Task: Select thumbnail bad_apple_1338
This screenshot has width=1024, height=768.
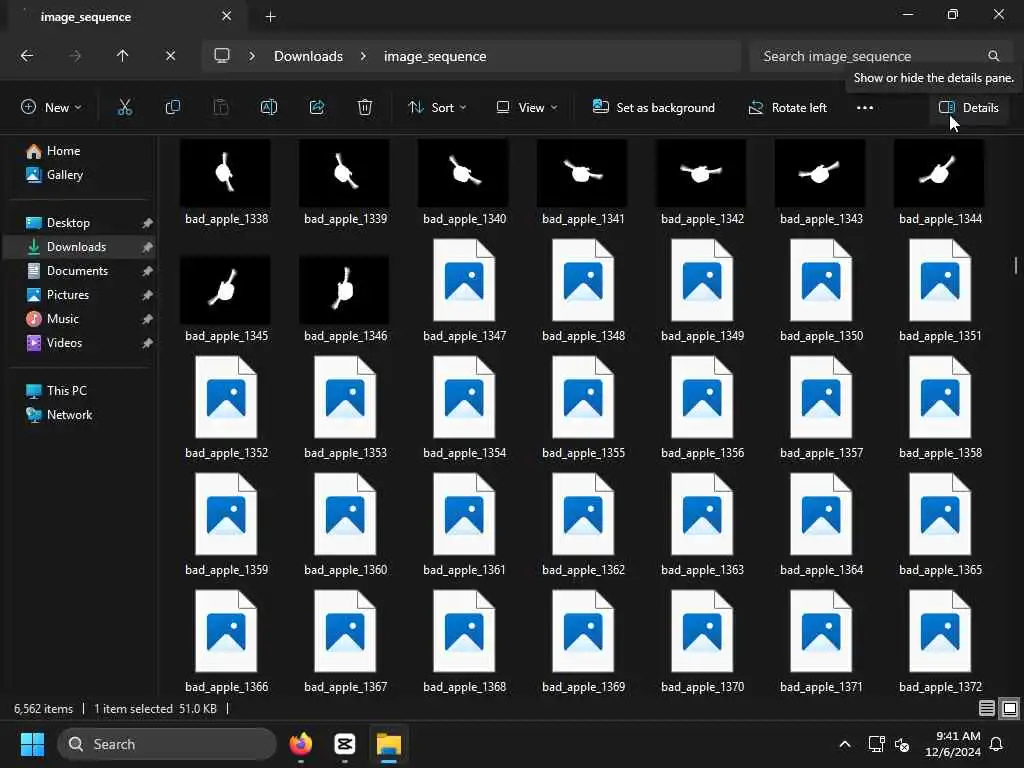Action: (x=226, y=174)
